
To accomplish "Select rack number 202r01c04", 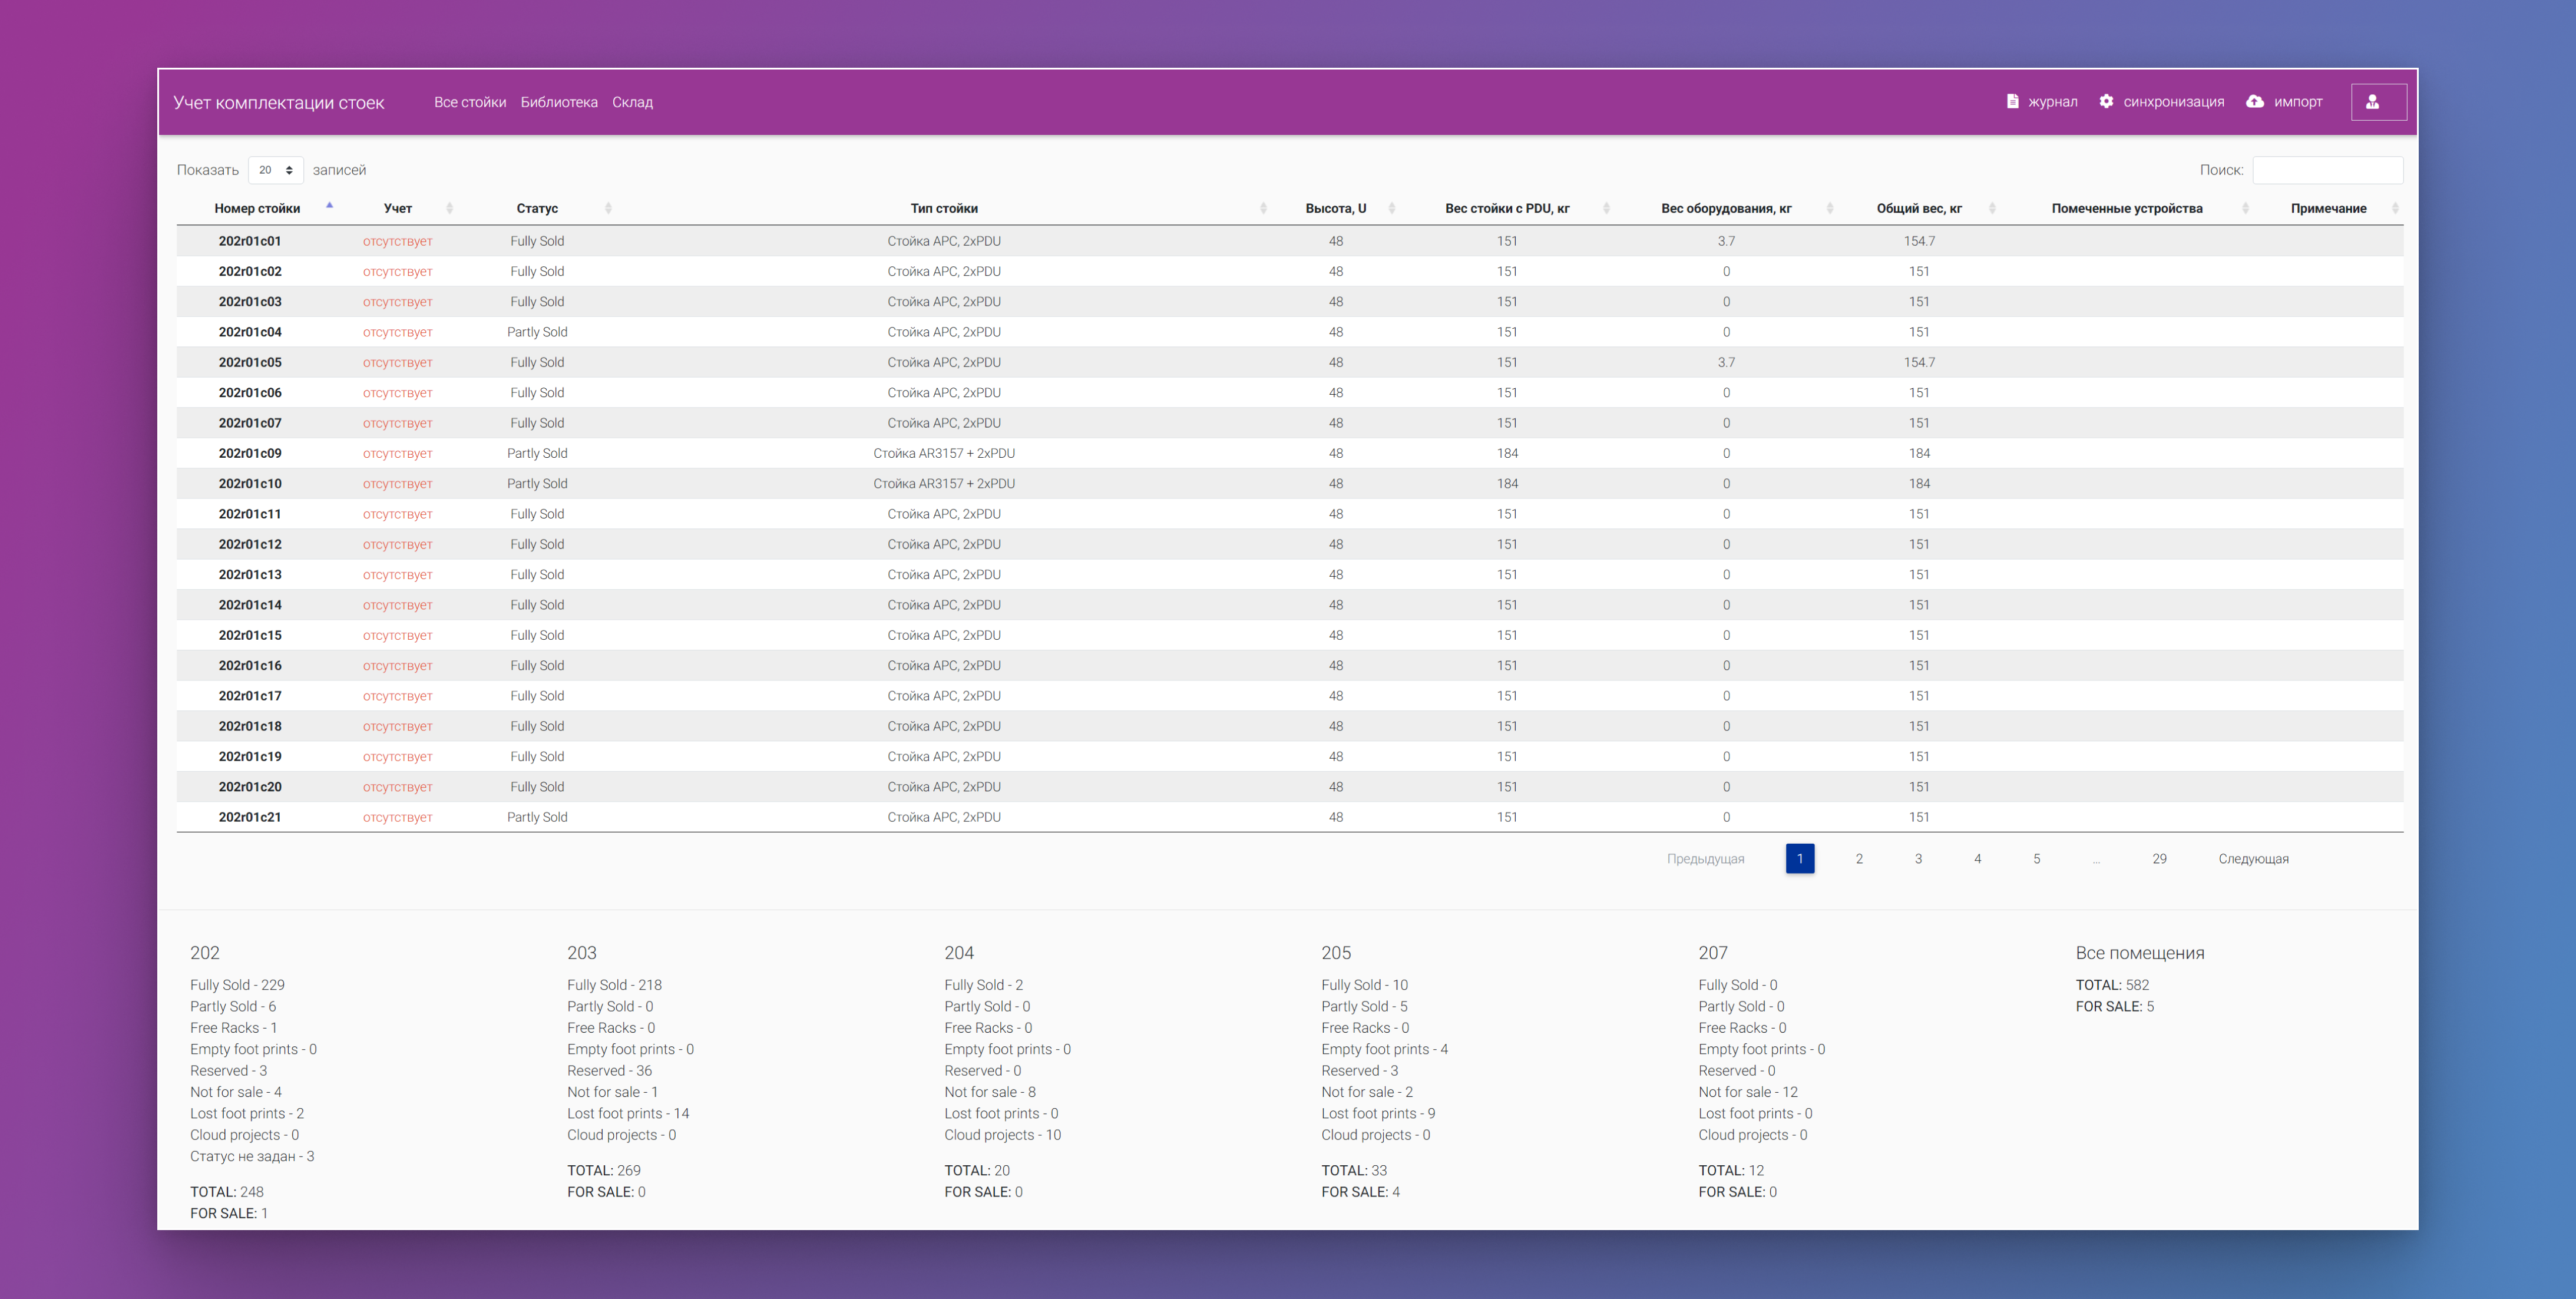I will pos(250,332).
